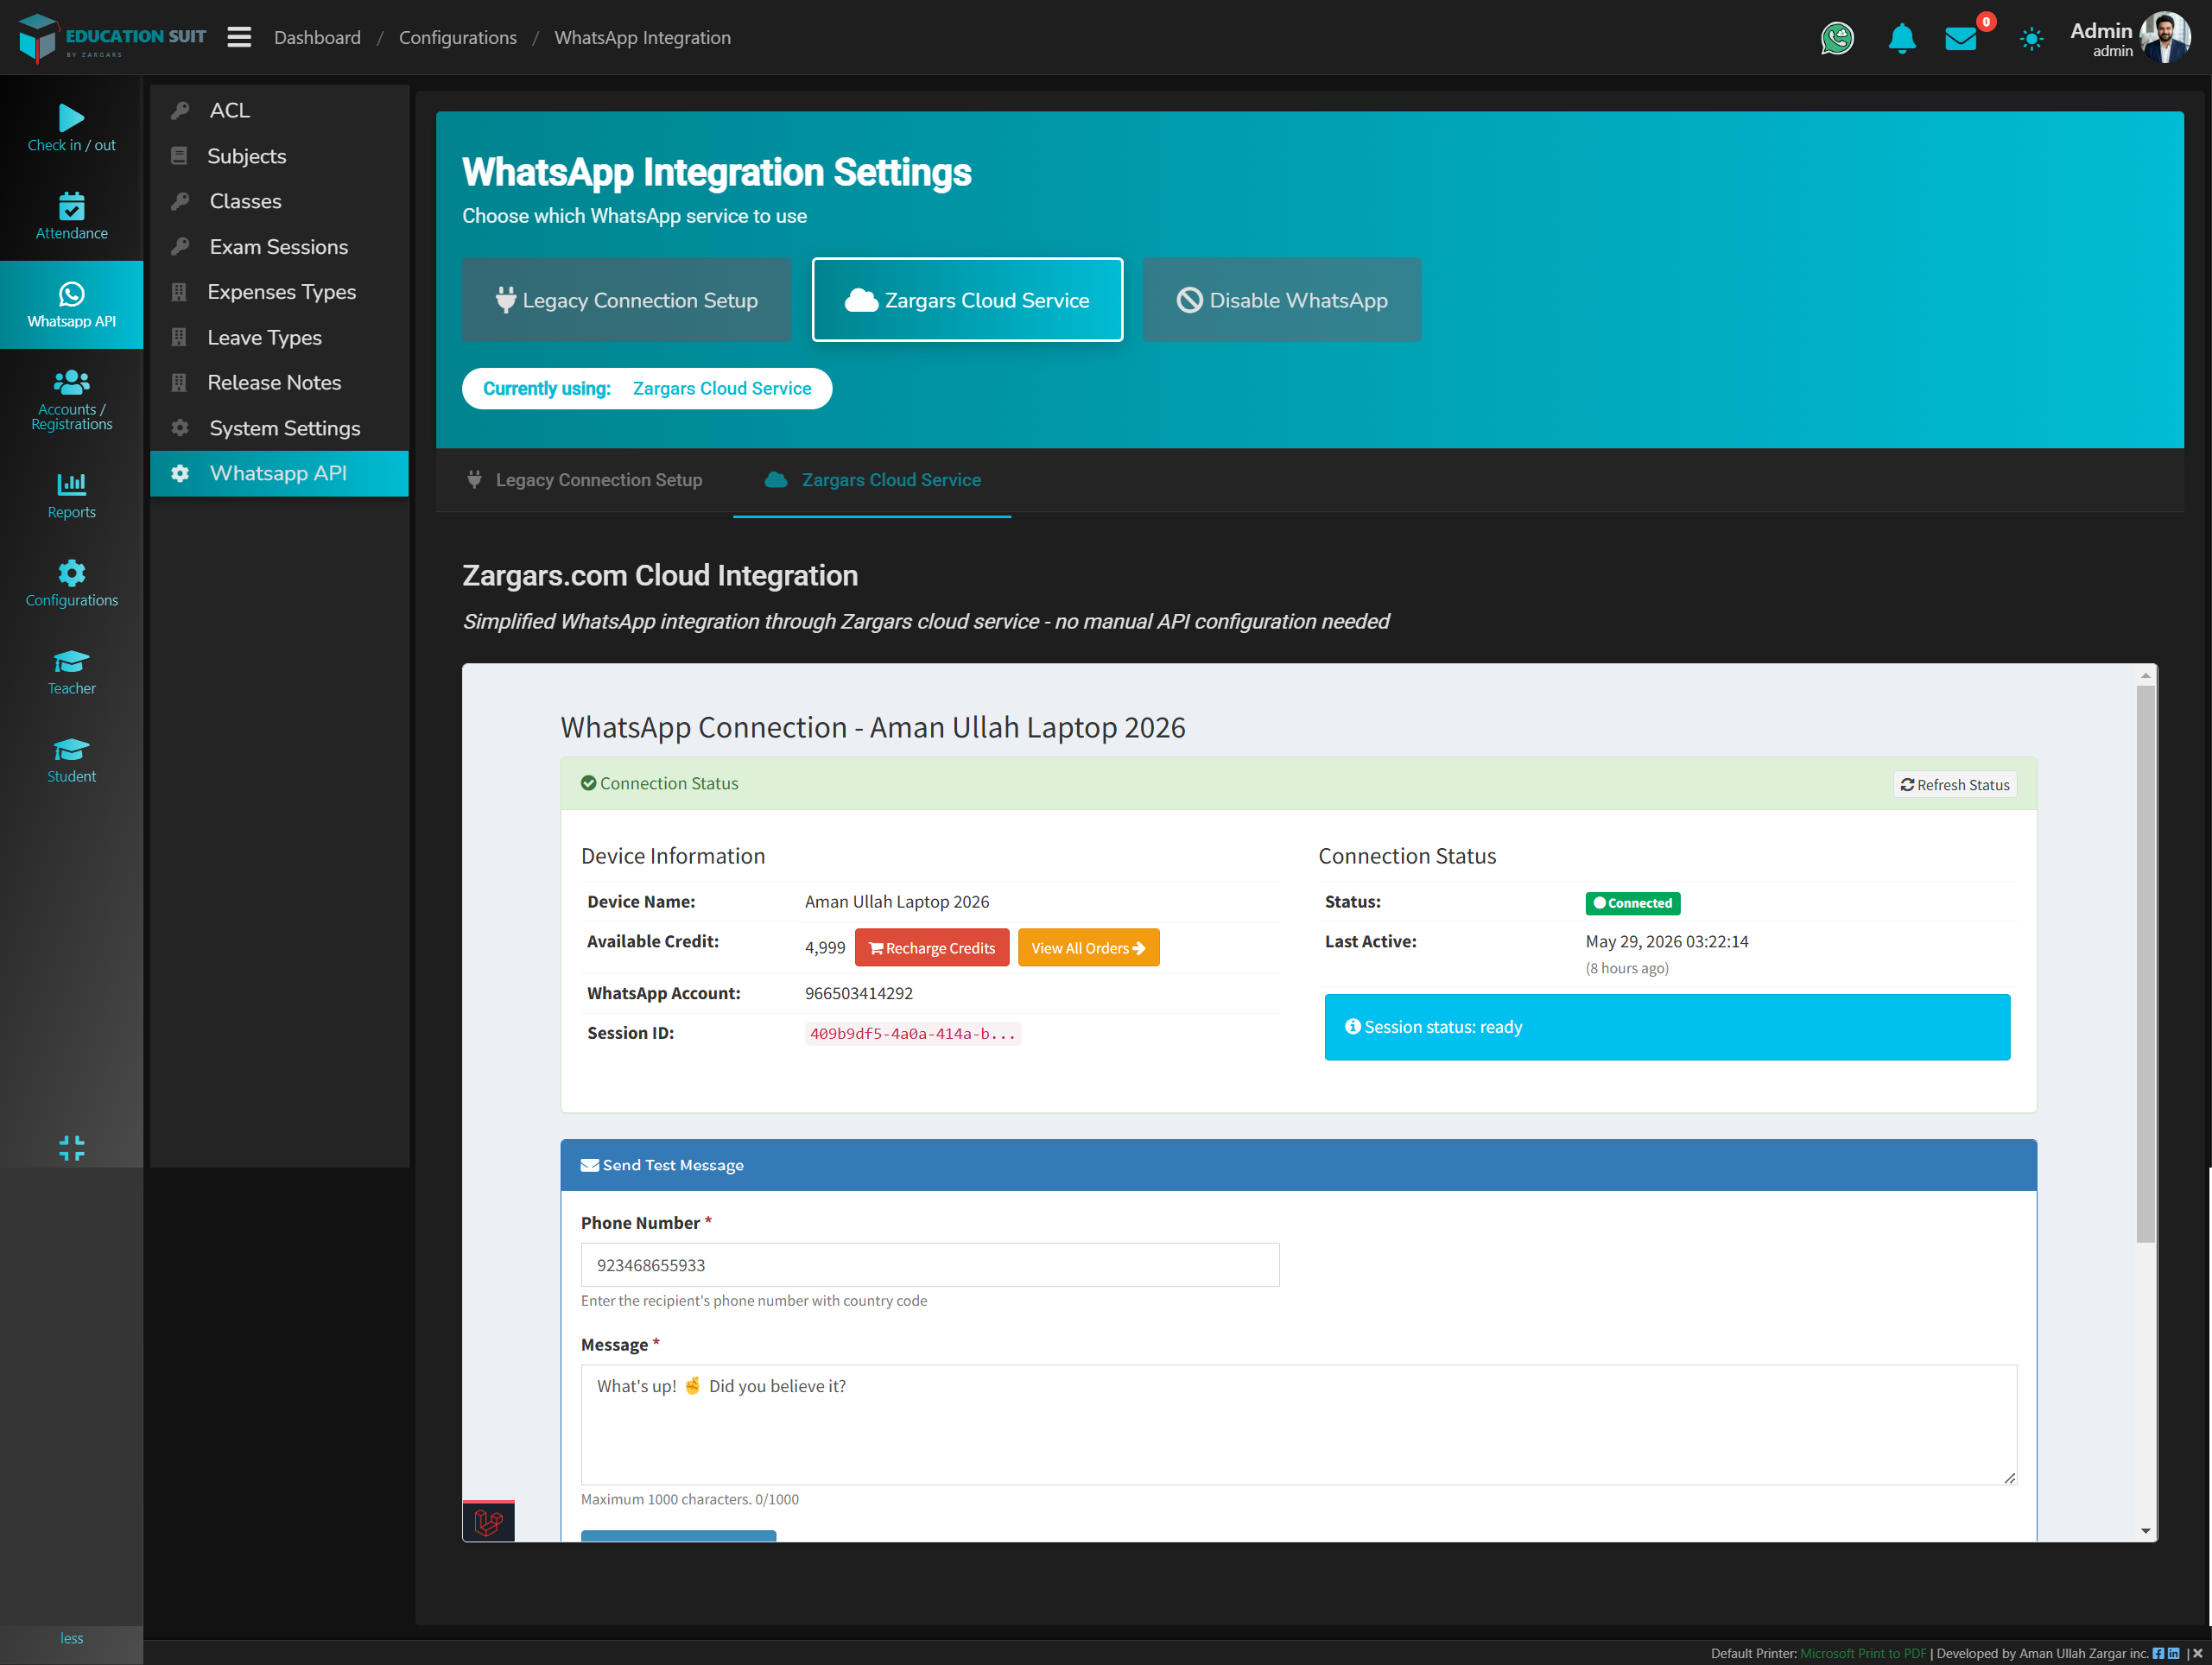Image resolution: width=2212 pixels, height=1665 pixels.
Task: Click into the Phone Number field
Action: click(x=930, y=1265)
